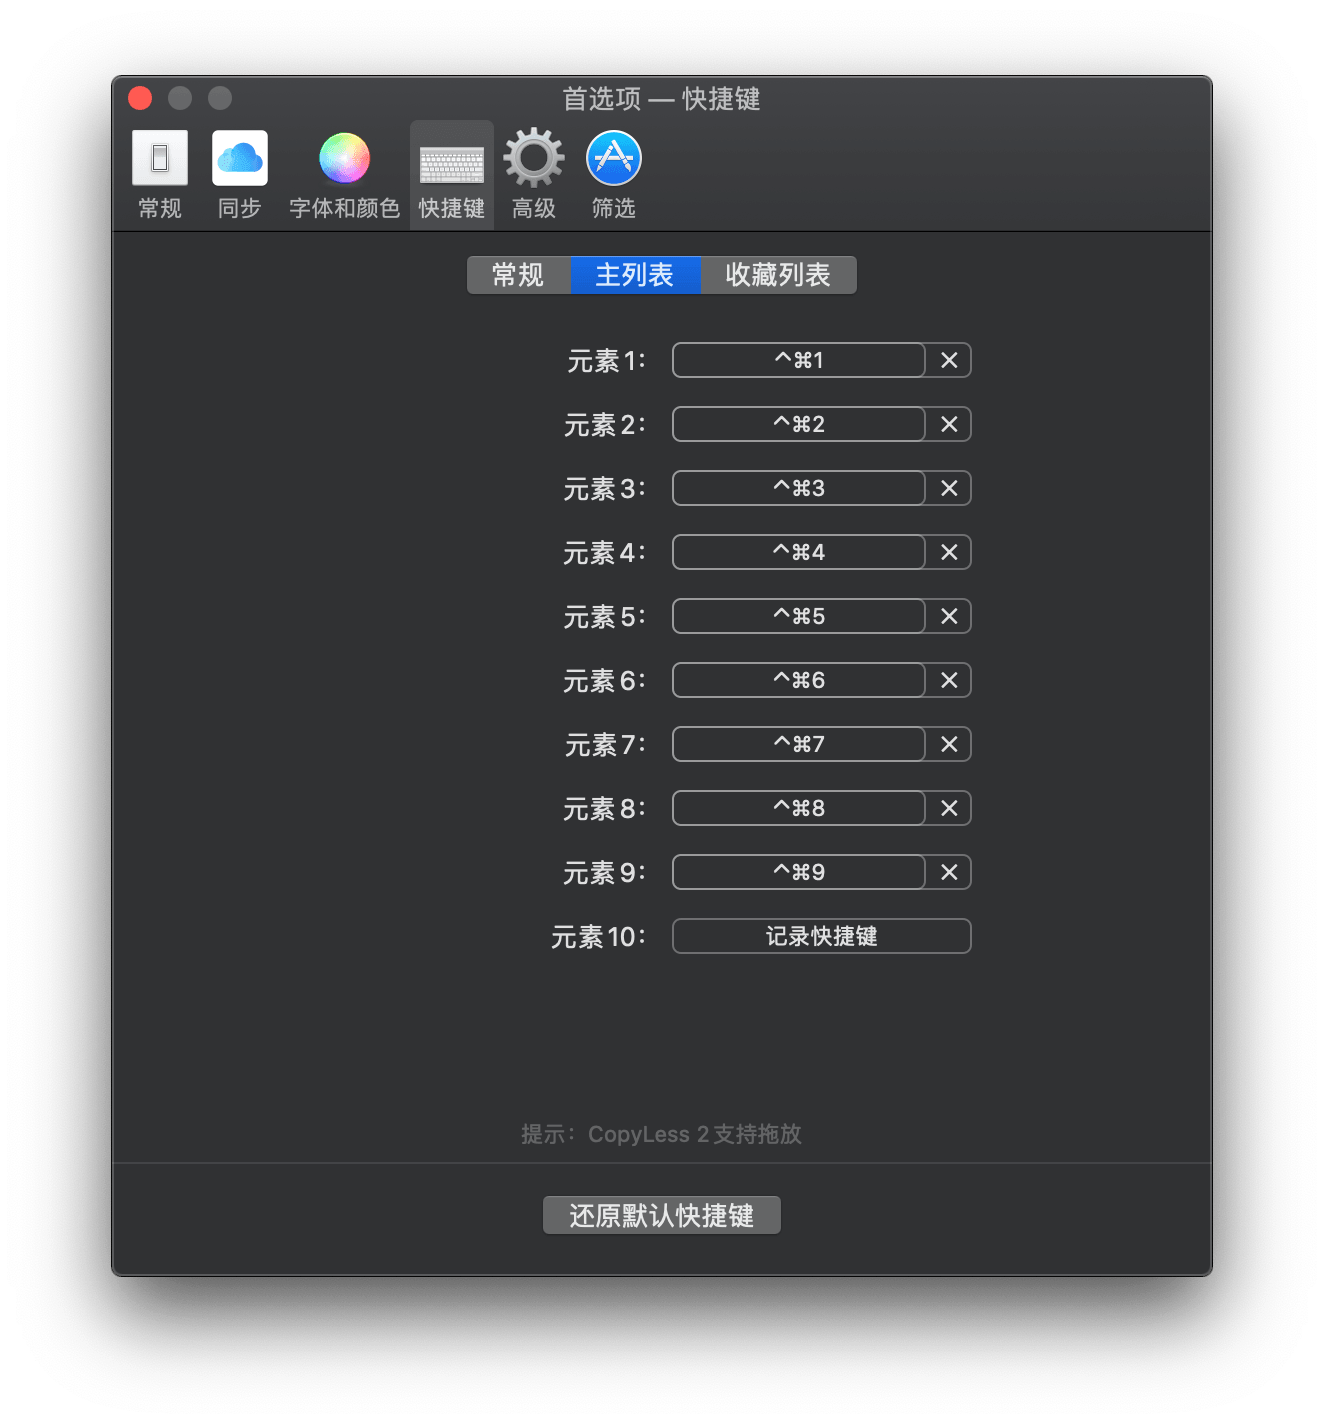Viewport: 1324px width, 1424px height.
Task: Switch to the 收藏列表 tab
Action: coord(778,275)
